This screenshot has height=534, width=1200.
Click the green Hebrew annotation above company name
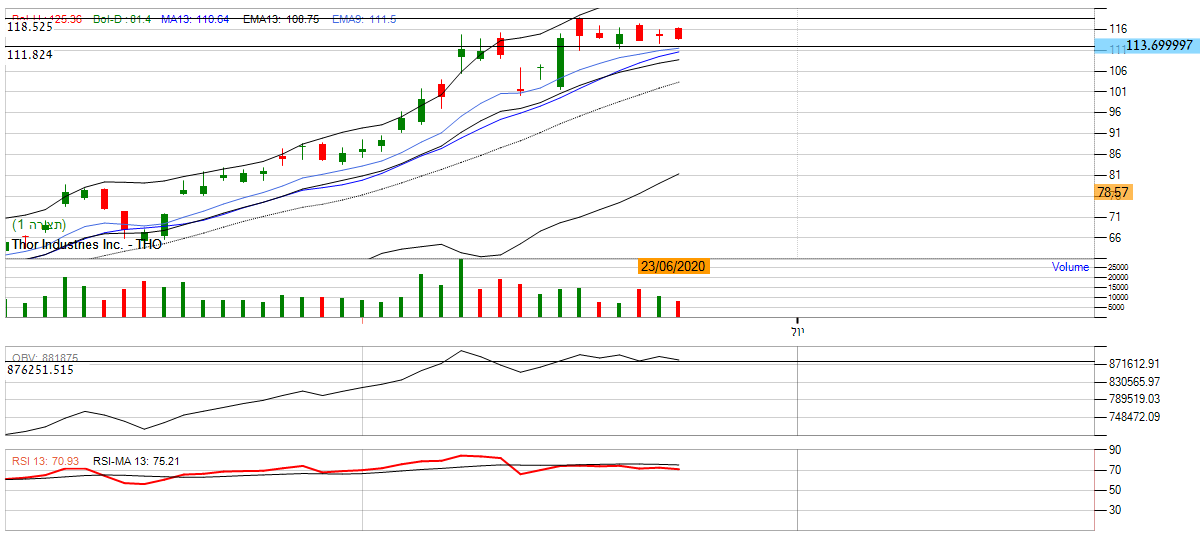pyautogui.click(x=39, y=225)
